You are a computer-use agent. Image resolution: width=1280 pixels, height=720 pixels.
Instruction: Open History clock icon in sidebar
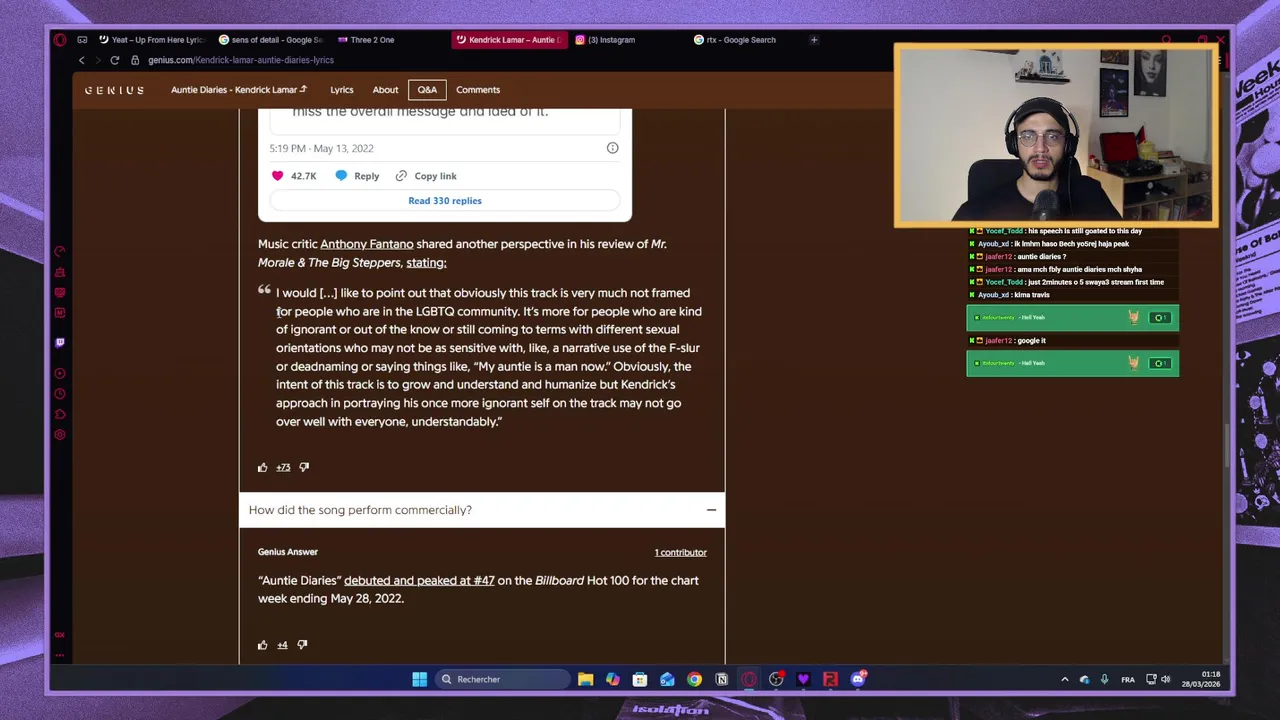tap(60, 394)
